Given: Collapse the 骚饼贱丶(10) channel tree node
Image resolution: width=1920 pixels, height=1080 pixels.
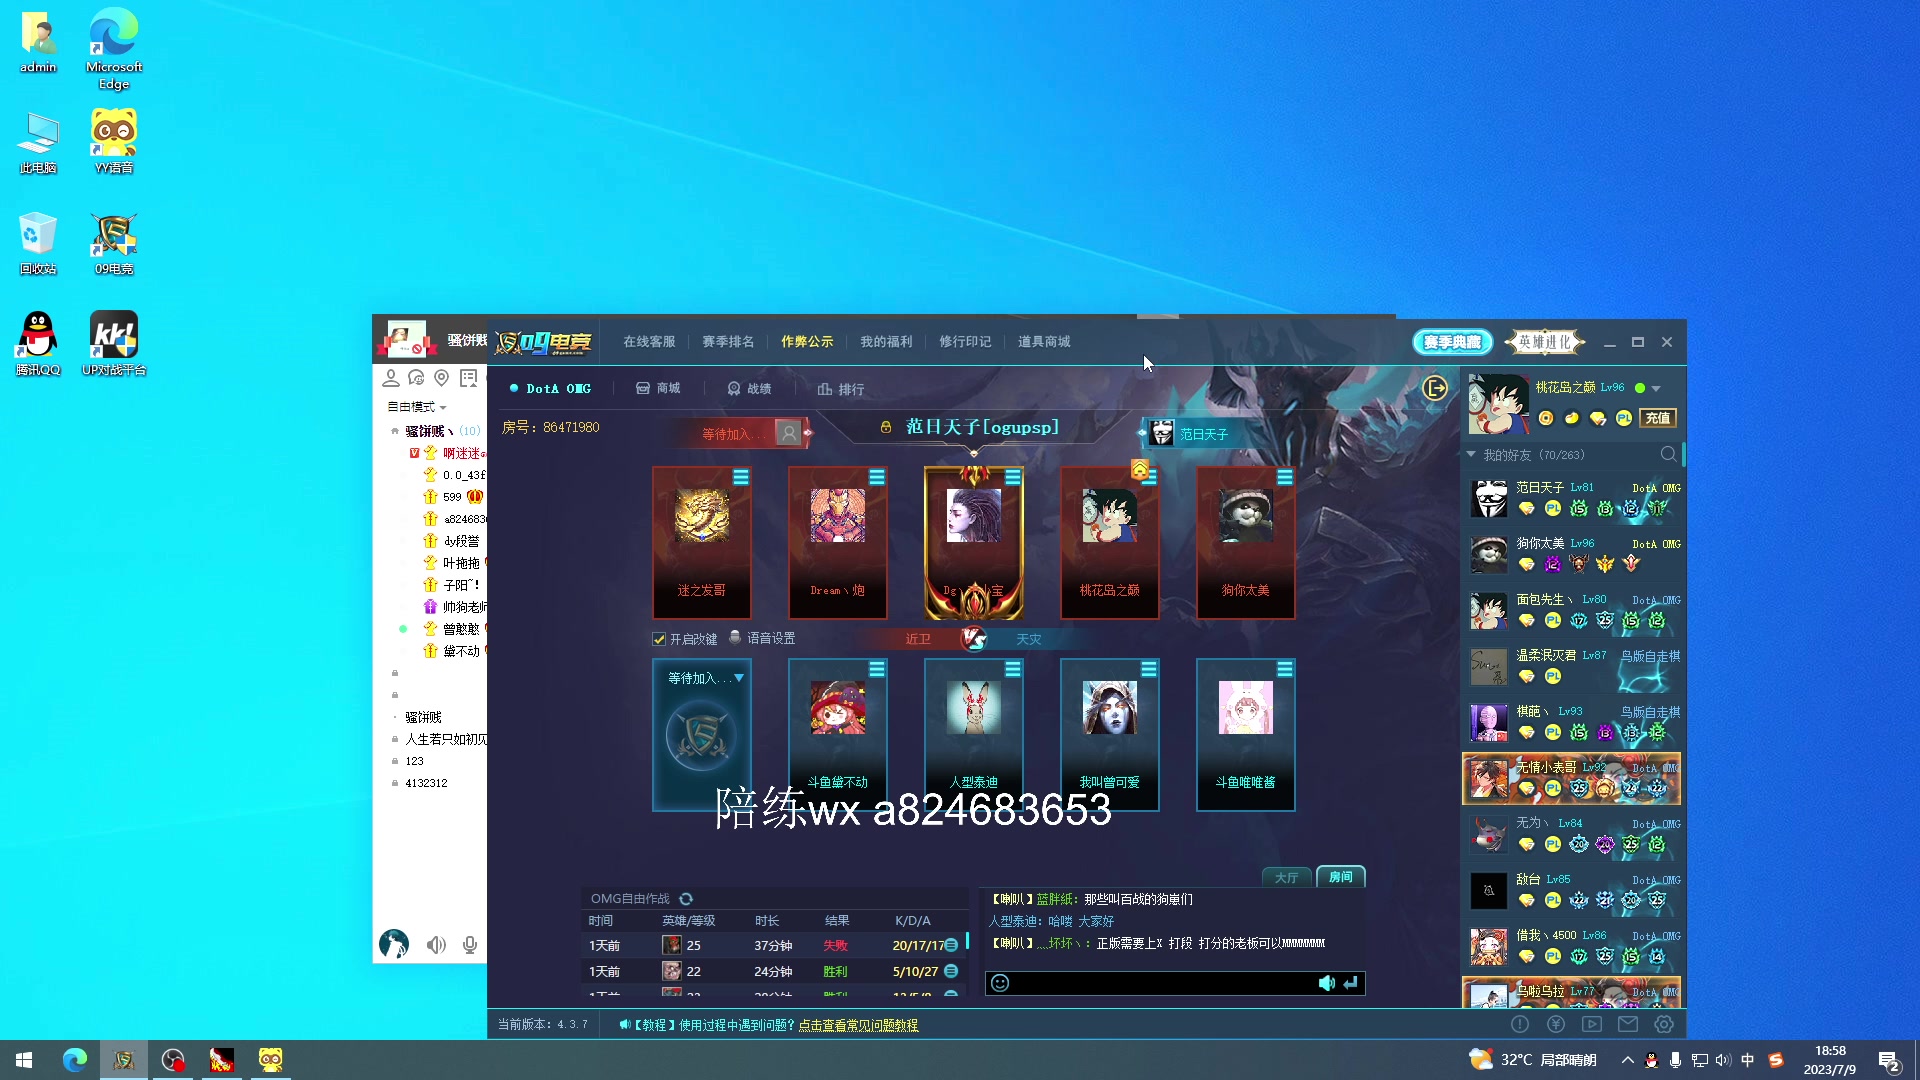Looking at the screenshot, I should point(395,431).
